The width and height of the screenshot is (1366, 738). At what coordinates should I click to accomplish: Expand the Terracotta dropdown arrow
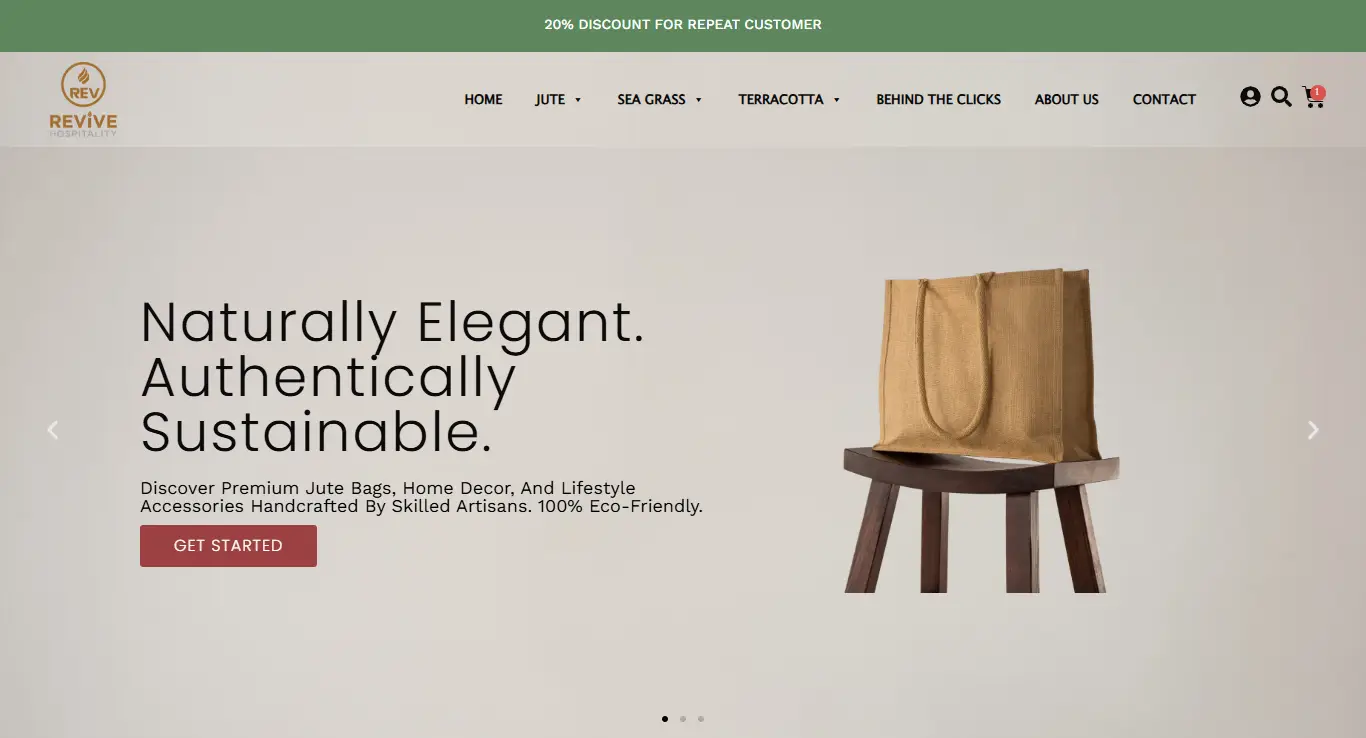click(x=836, y=100)
